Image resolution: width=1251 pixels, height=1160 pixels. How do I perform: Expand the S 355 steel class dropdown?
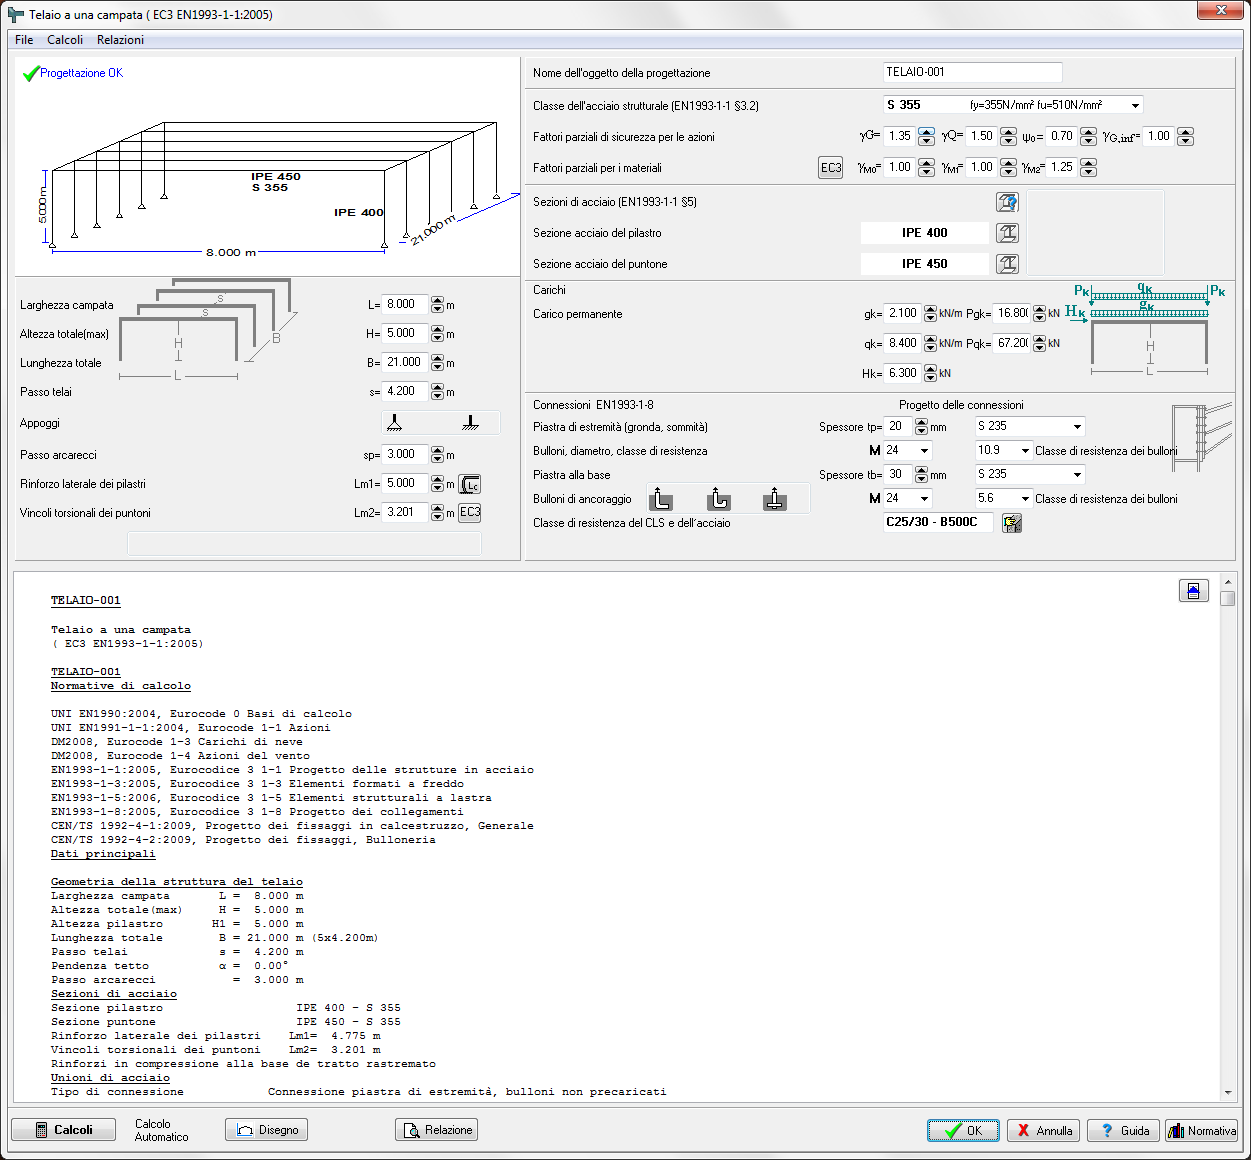coord(1013,105)
